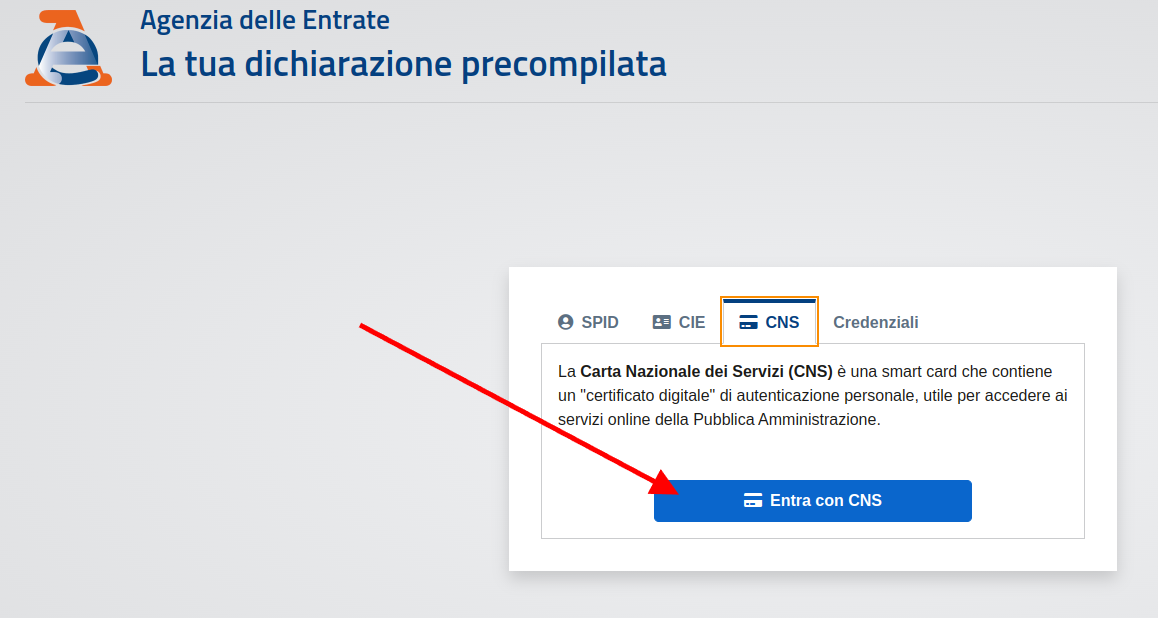Click the SPID person icon
The height and width of the screenshot is (618, 1158).
point(566,322)
